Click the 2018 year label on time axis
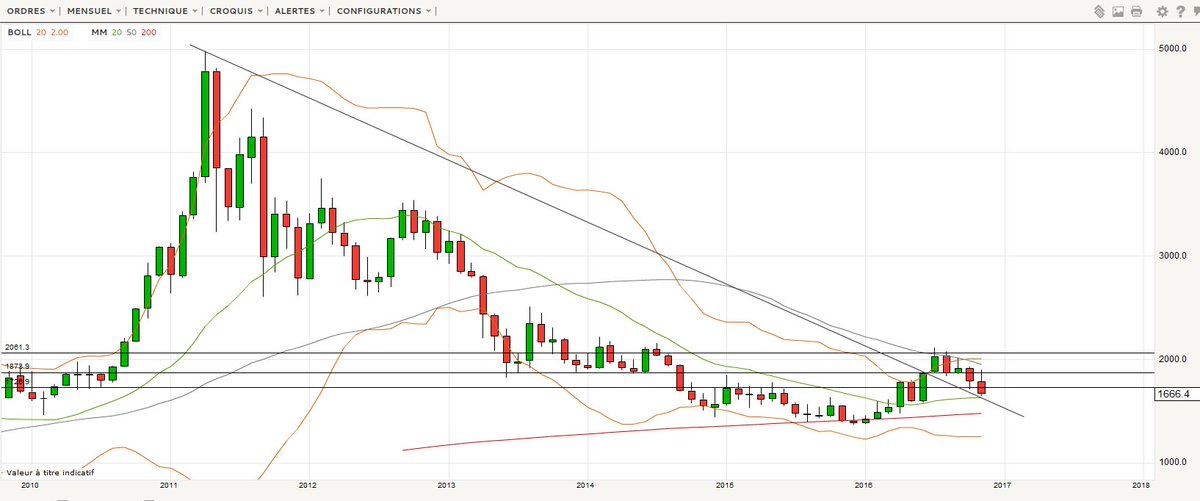 click(1143, 484)
